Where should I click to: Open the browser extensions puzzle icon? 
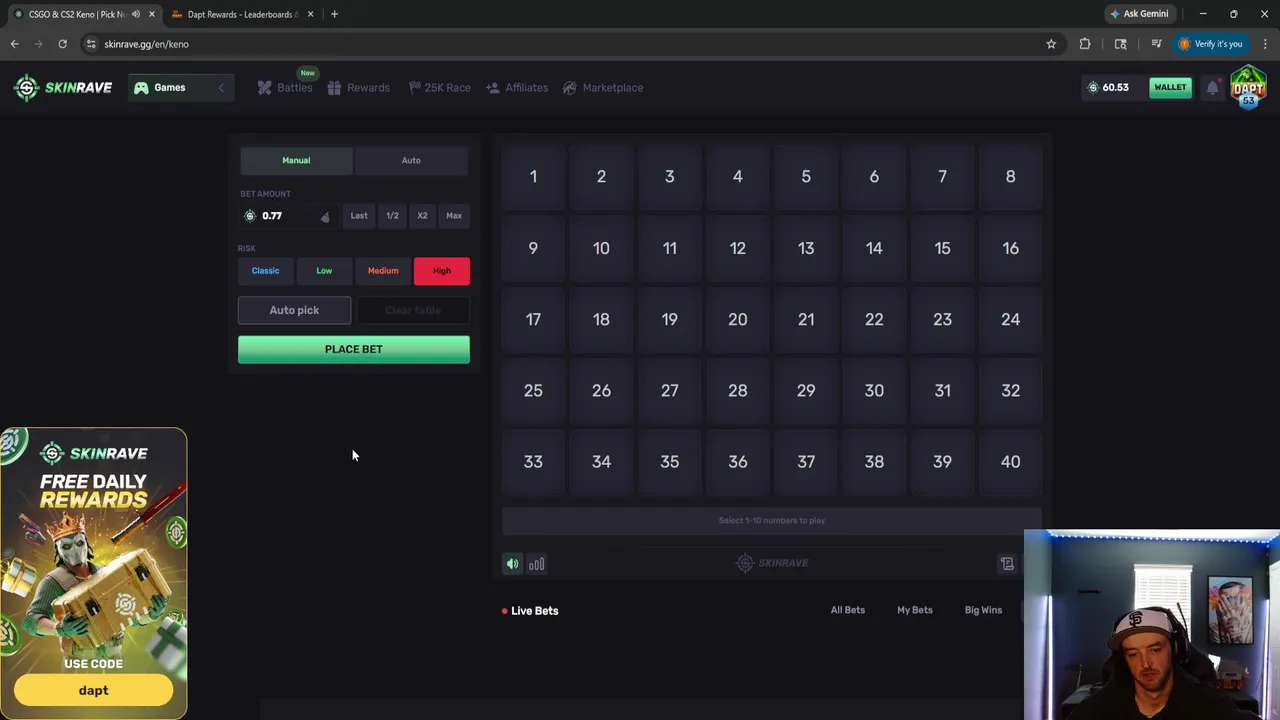click(1085, 44)
